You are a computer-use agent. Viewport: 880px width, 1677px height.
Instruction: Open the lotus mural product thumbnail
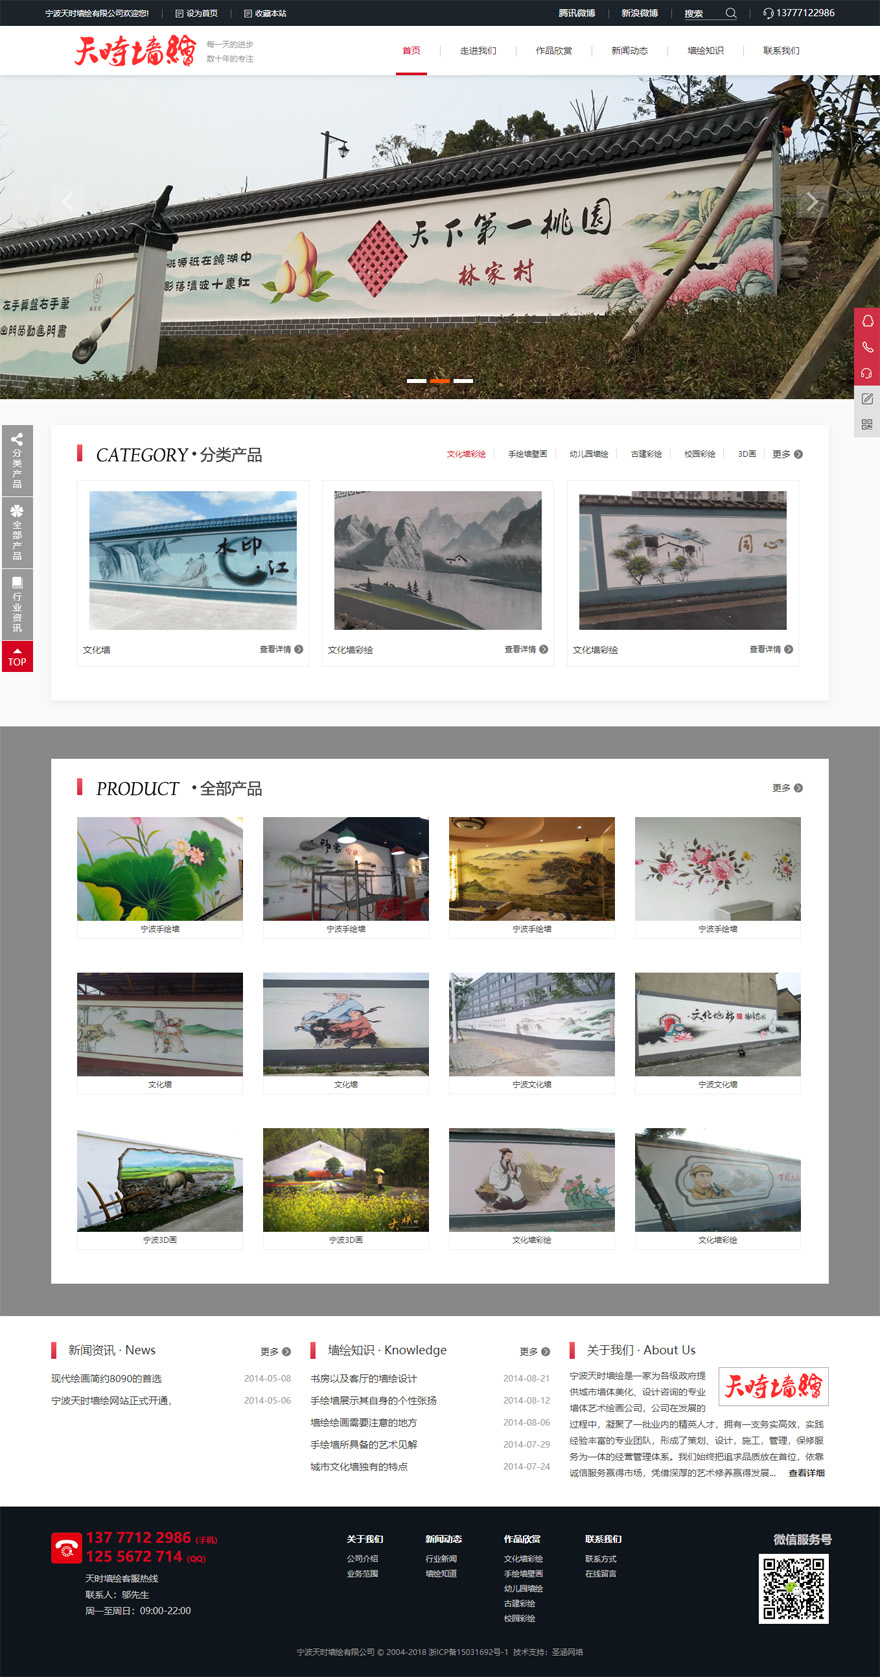pos(160,869)
